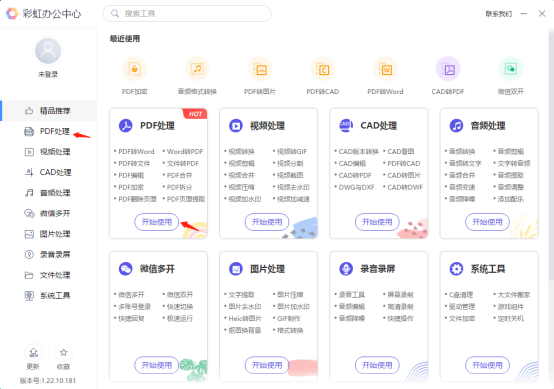554x389 pixels.
Task: Open the 视频压缩 item
Action: click(x=241, y=187)
